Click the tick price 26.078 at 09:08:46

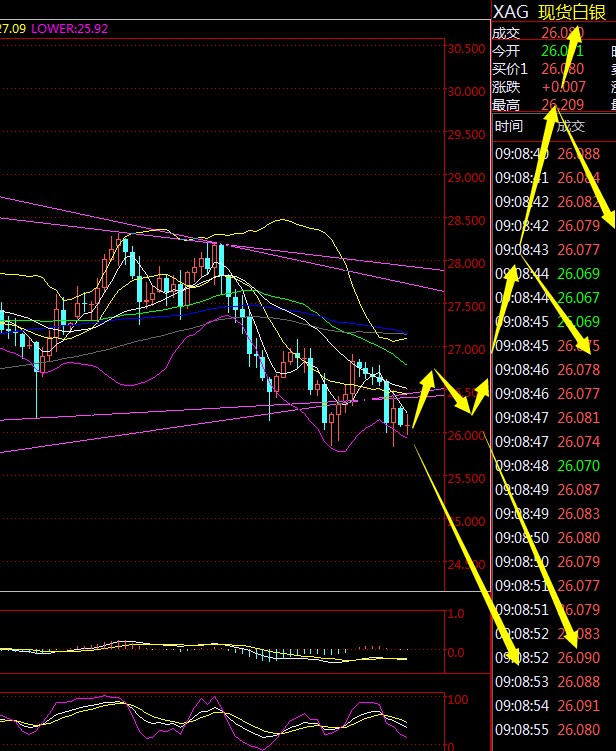point(579,370)
